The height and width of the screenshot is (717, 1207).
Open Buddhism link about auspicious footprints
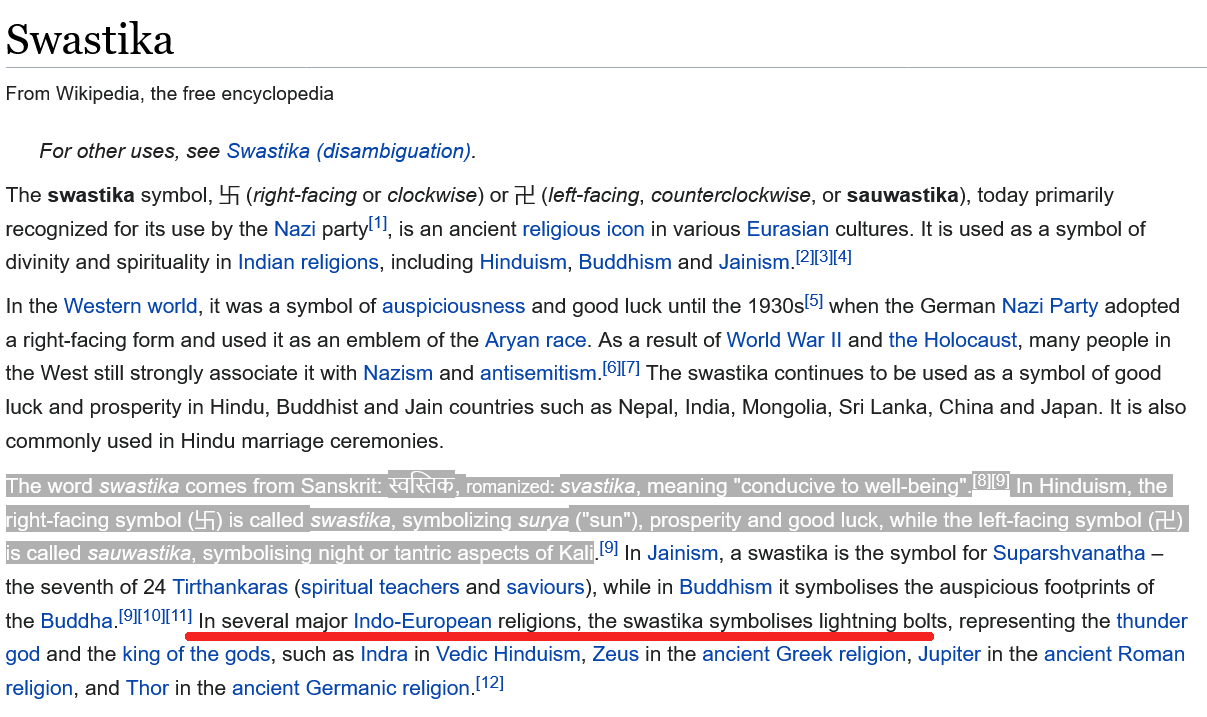[726, 587]
